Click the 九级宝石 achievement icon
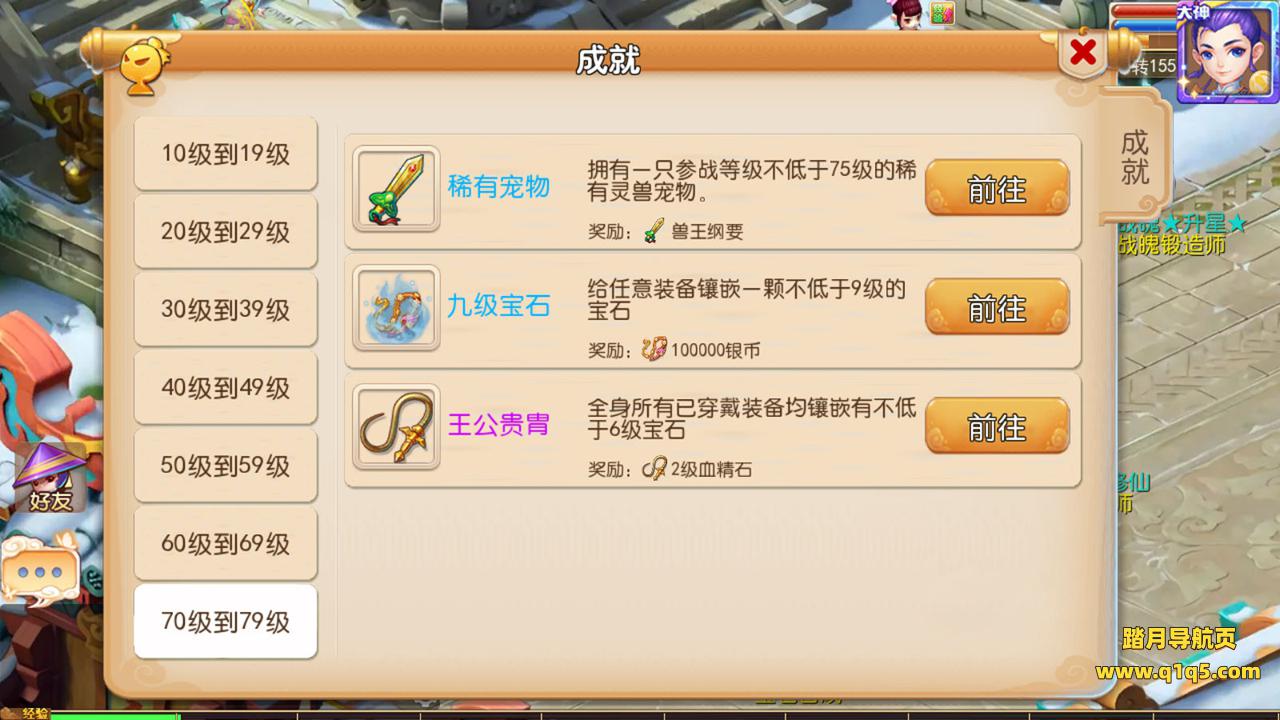Screen dimensions: 1280x720 [x=396, y=308]
